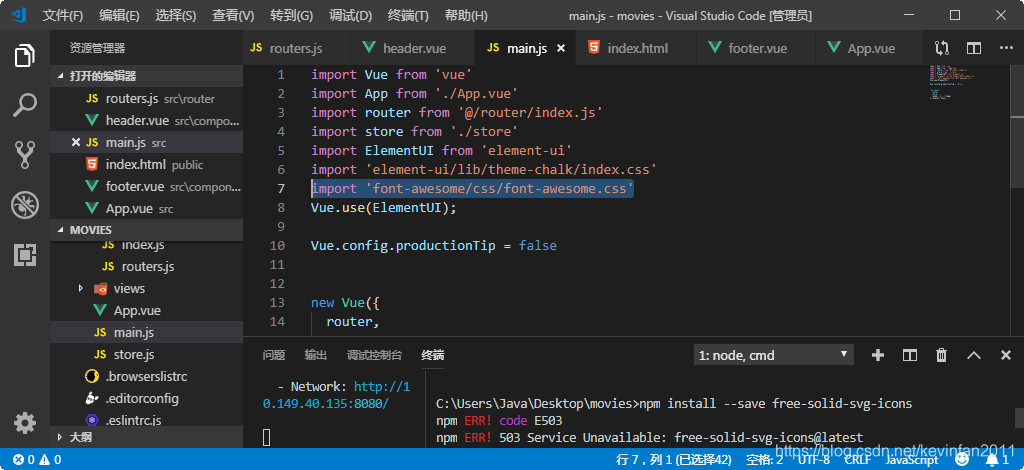Open store.js in MOVIES file tree
1024x470 pixels.
point(146,354)
